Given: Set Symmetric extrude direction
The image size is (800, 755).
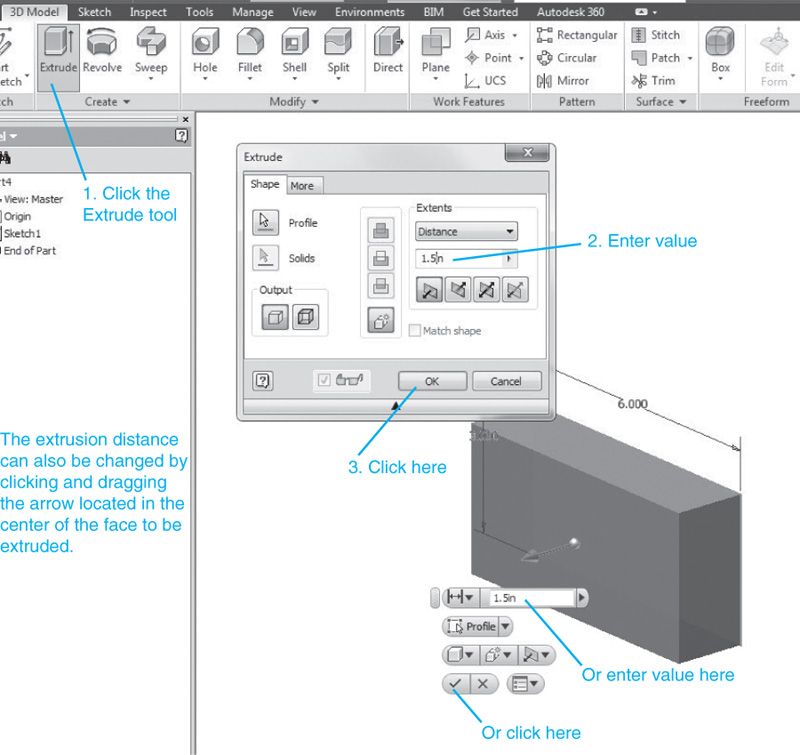Looking at the screenshot, I should point(486,290).
